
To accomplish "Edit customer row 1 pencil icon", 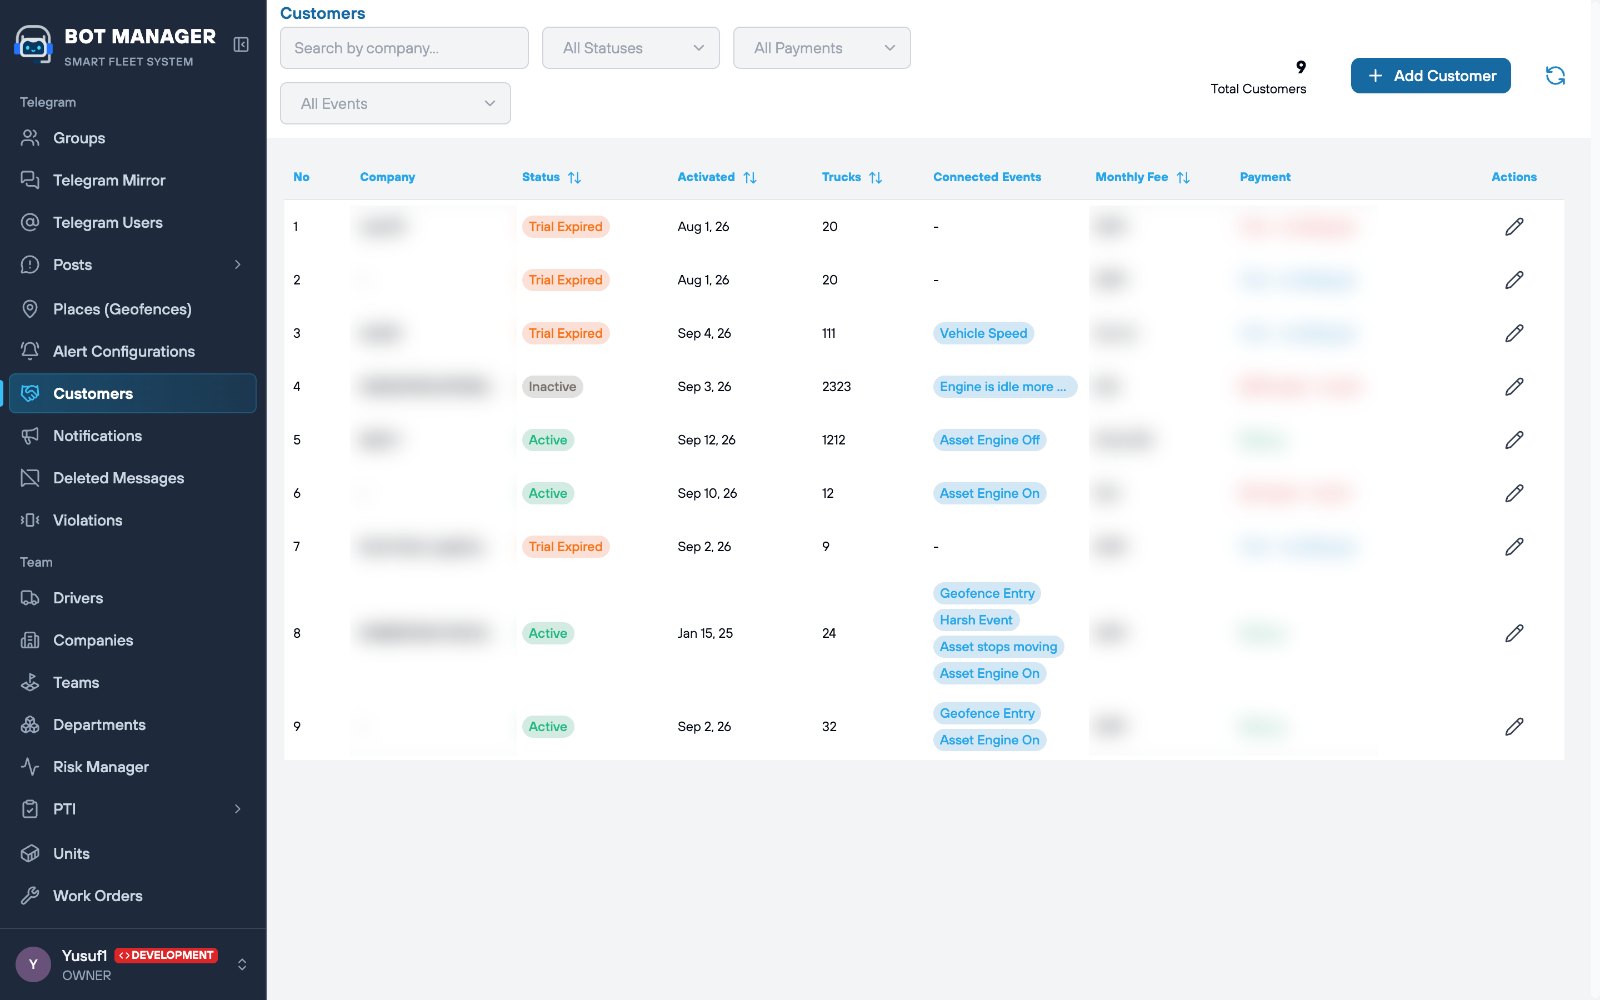I will [1514, 227].
